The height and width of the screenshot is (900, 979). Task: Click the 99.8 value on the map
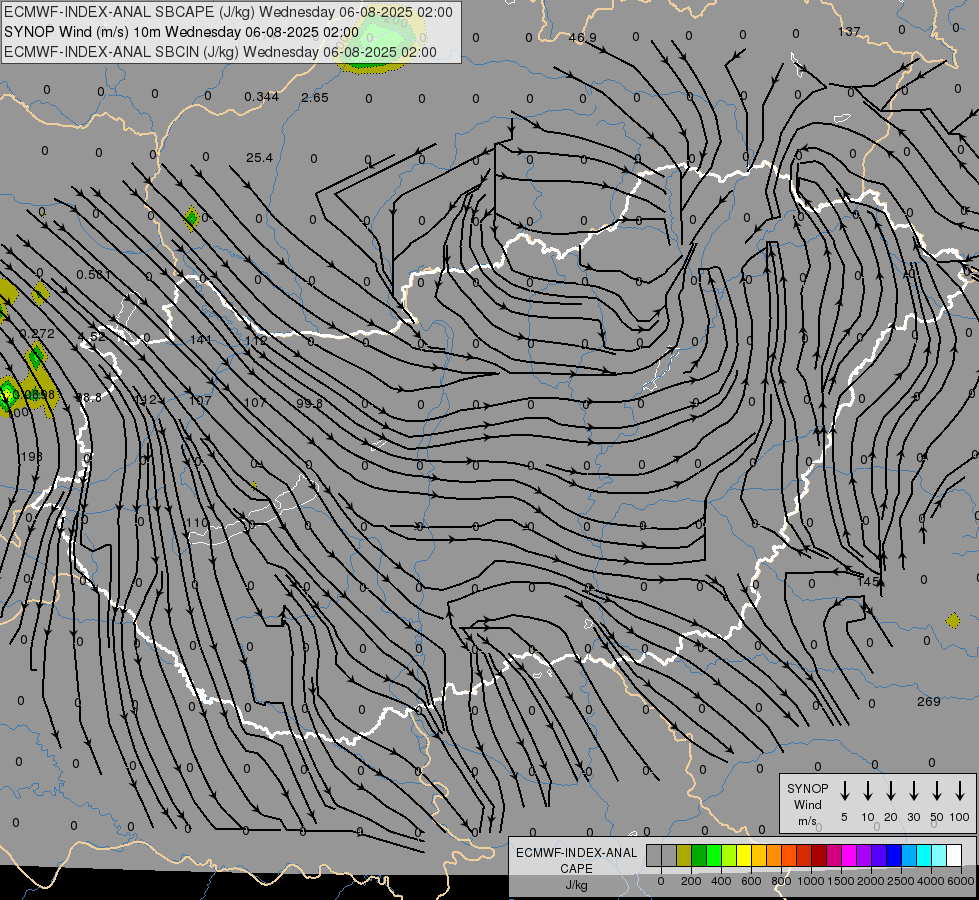pos(309,403)
